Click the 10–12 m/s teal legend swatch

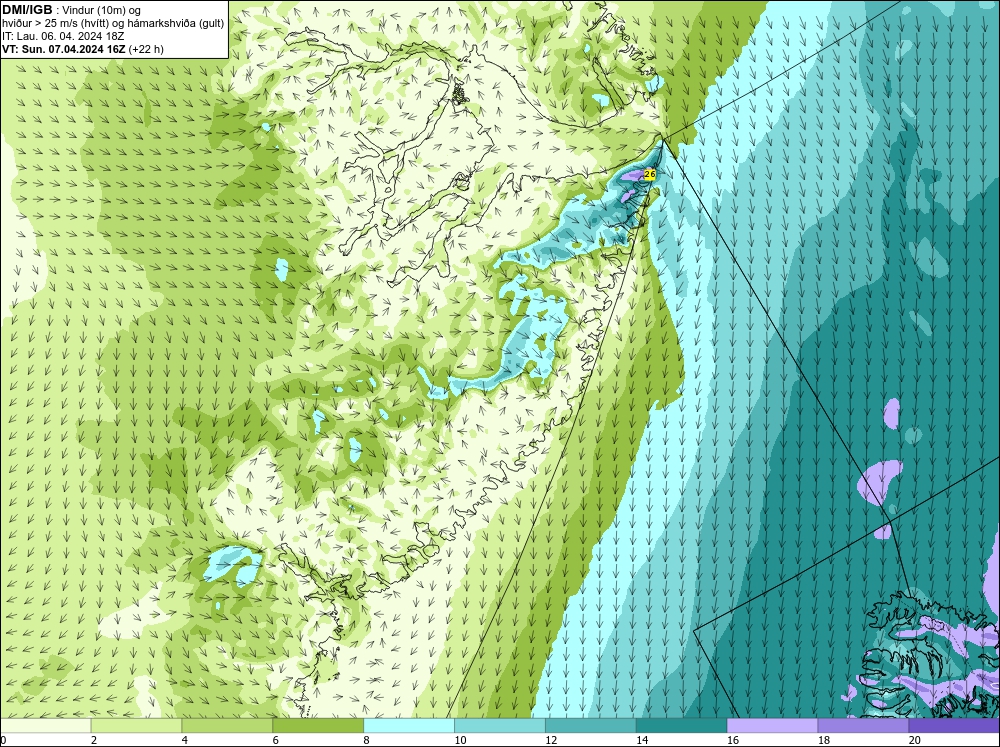click(500, 726)
